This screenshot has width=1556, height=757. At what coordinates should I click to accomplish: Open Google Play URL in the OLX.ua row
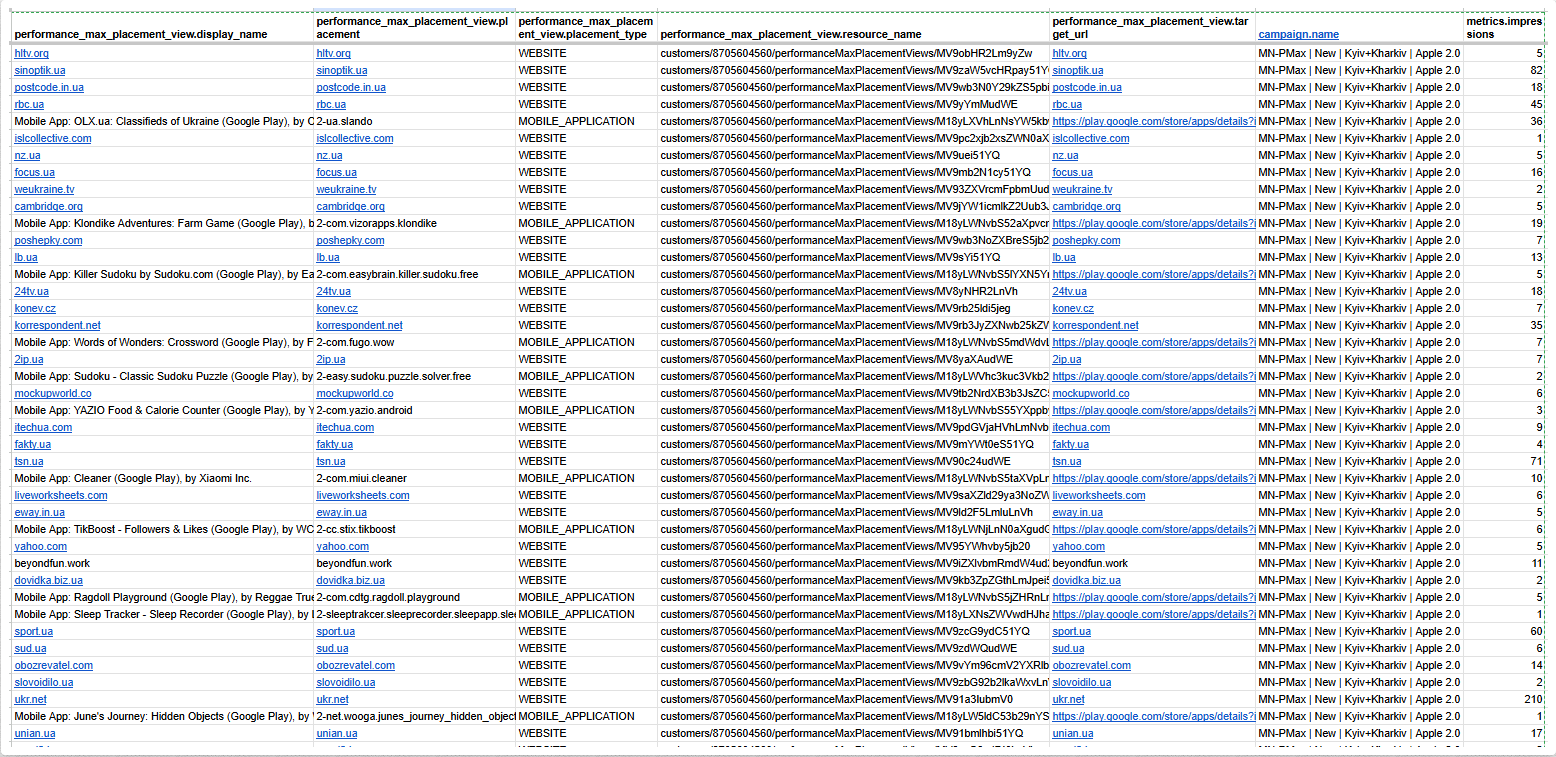[1153, 121]
